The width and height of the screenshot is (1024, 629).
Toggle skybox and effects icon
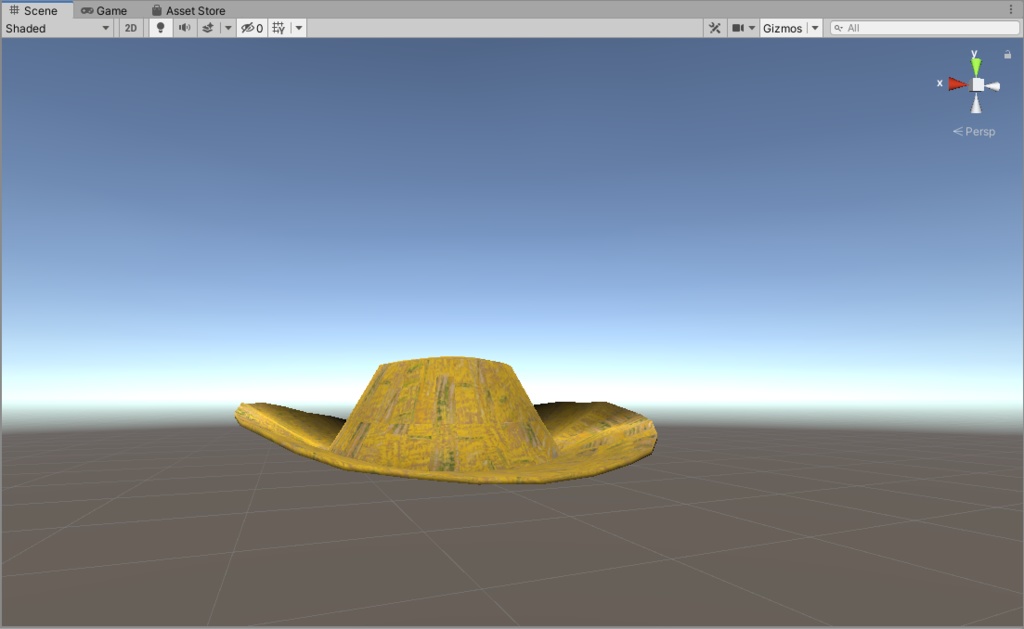(208, 28)
